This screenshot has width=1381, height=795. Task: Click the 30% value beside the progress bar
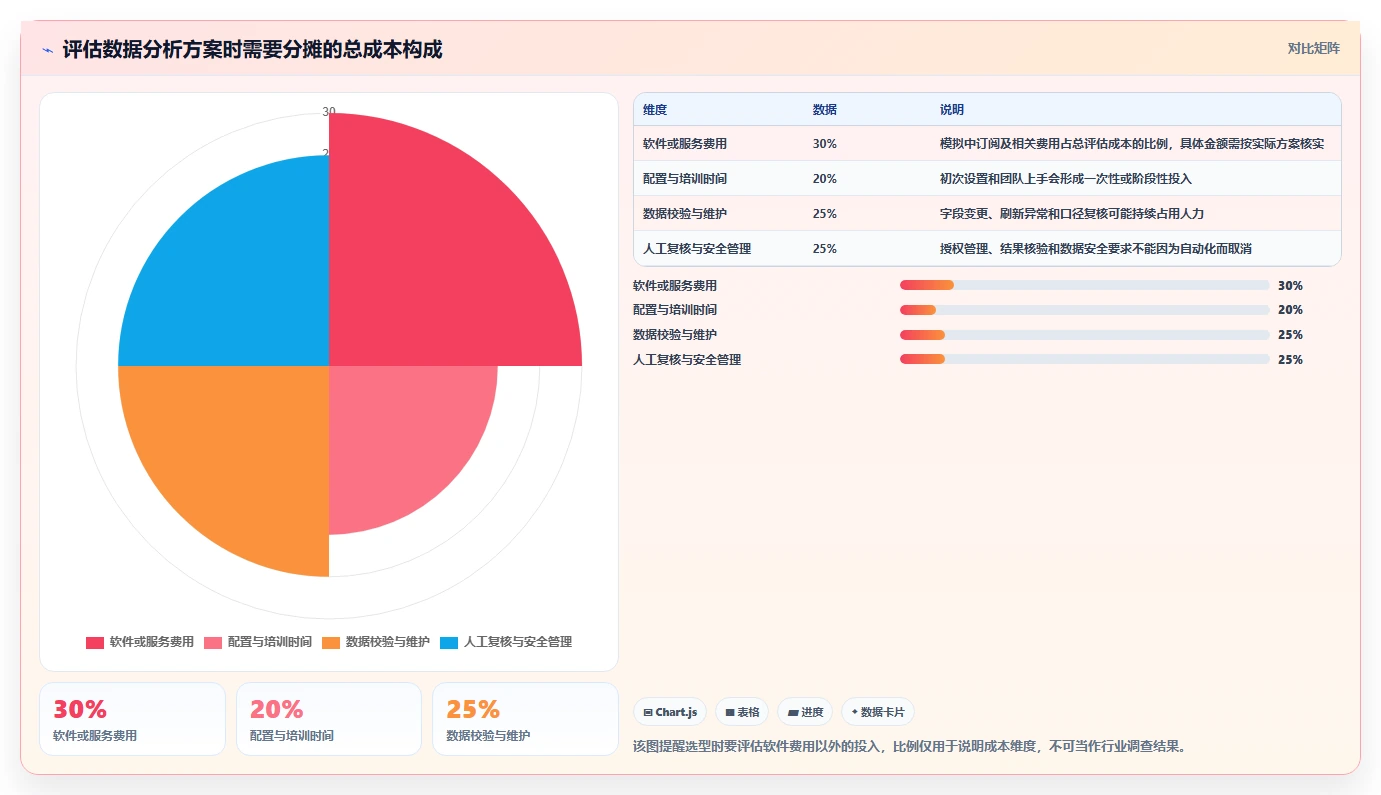[x=1290, y=286]
